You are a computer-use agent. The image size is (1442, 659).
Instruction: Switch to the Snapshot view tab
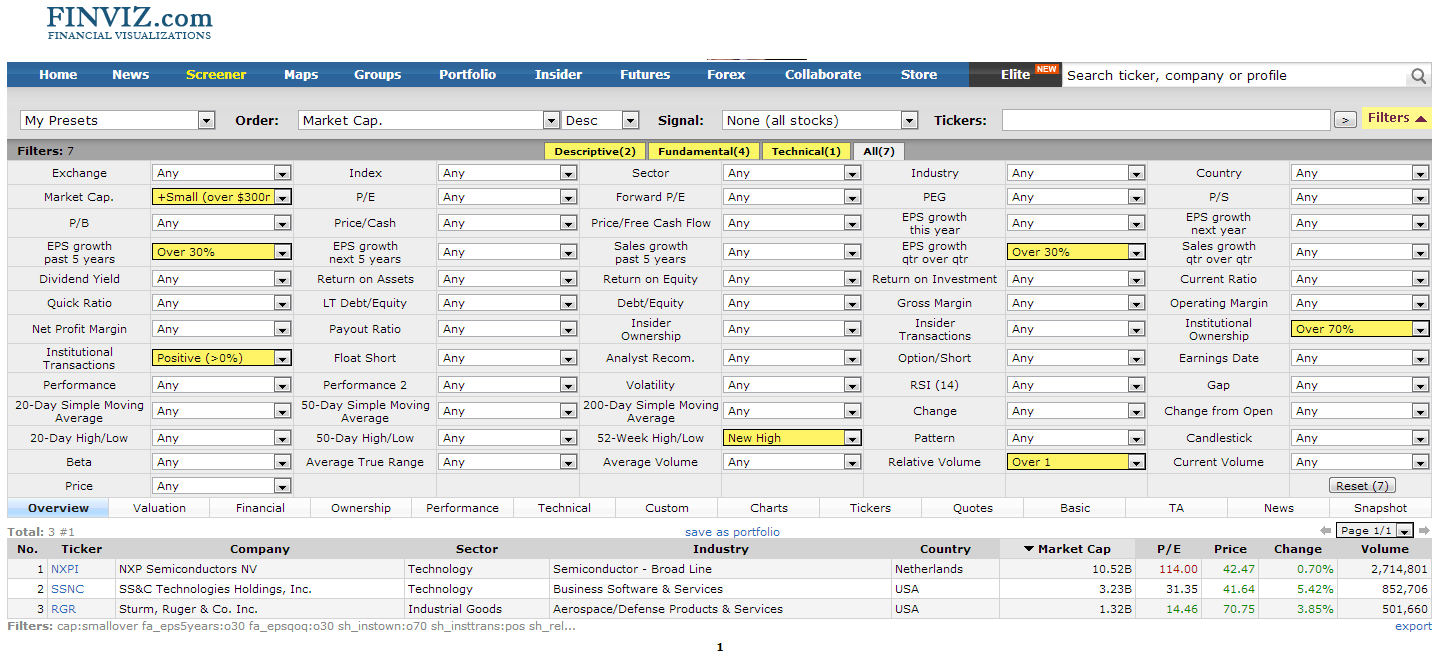(1381, 508)
